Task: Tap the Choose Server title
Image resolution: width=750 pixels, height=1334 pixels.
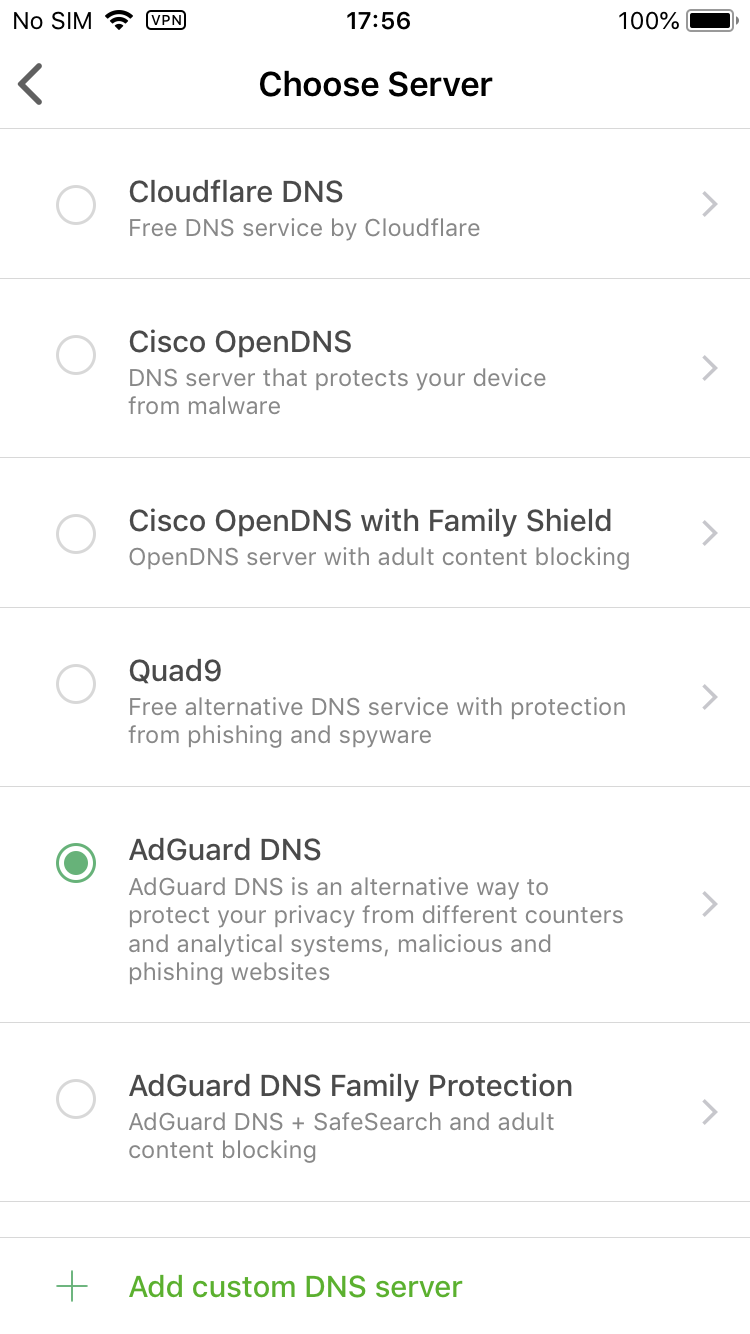Action: (x=375, y=84)
